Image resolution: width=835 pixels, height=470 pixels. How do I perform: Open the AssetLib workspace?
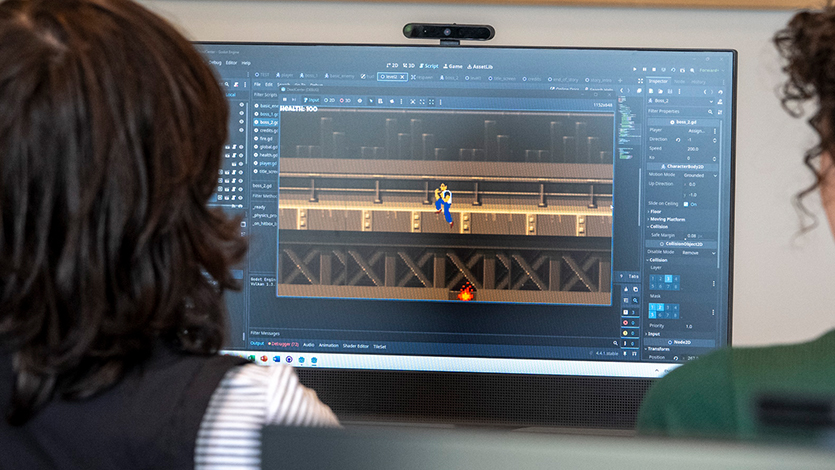click(480, 67)
